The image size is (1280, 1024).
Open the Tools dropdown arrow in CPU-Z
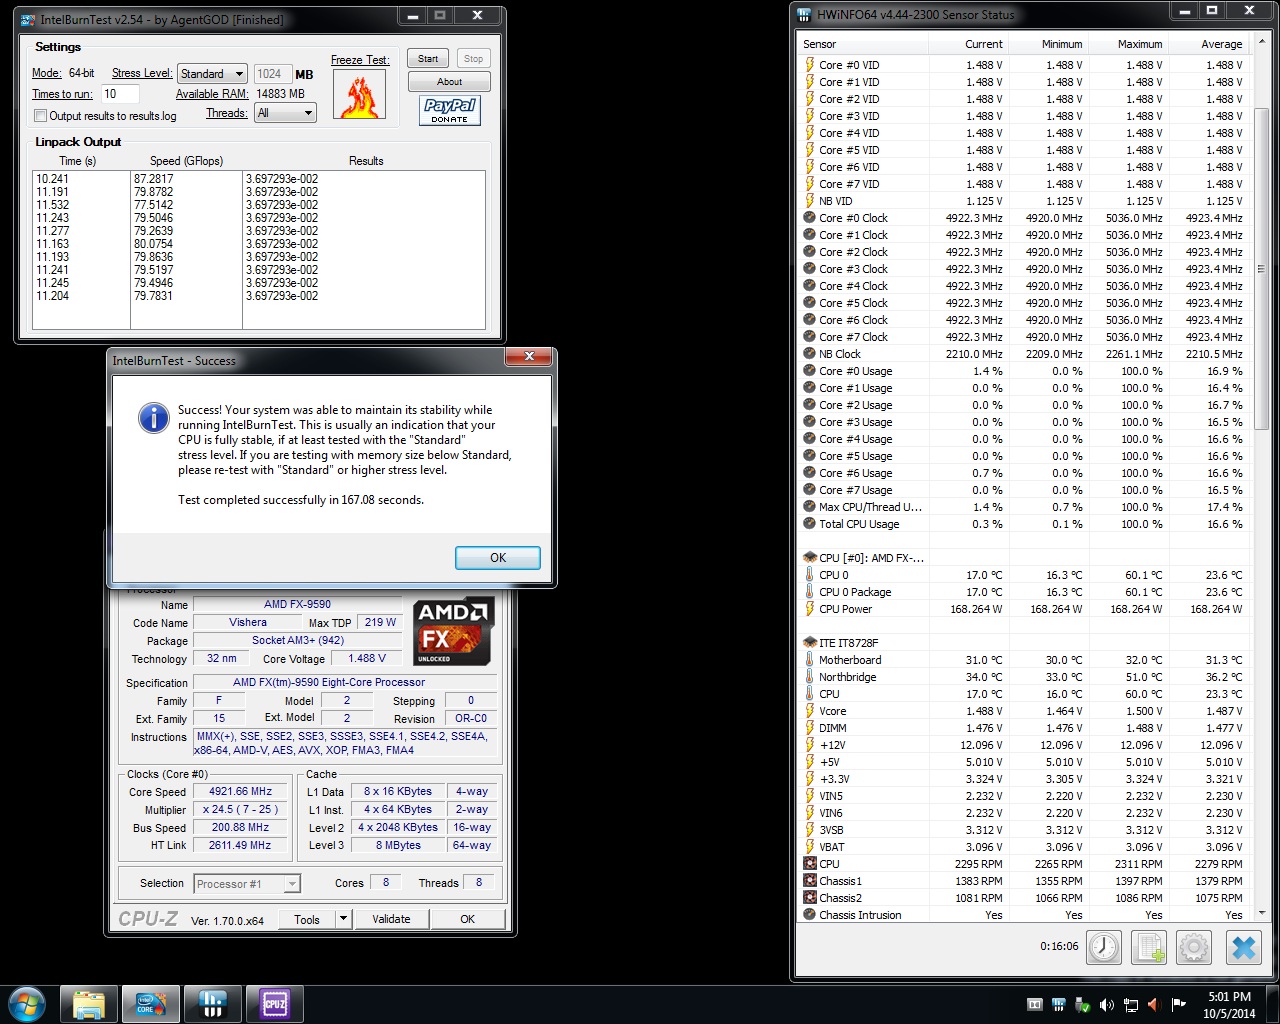point(343,919)
